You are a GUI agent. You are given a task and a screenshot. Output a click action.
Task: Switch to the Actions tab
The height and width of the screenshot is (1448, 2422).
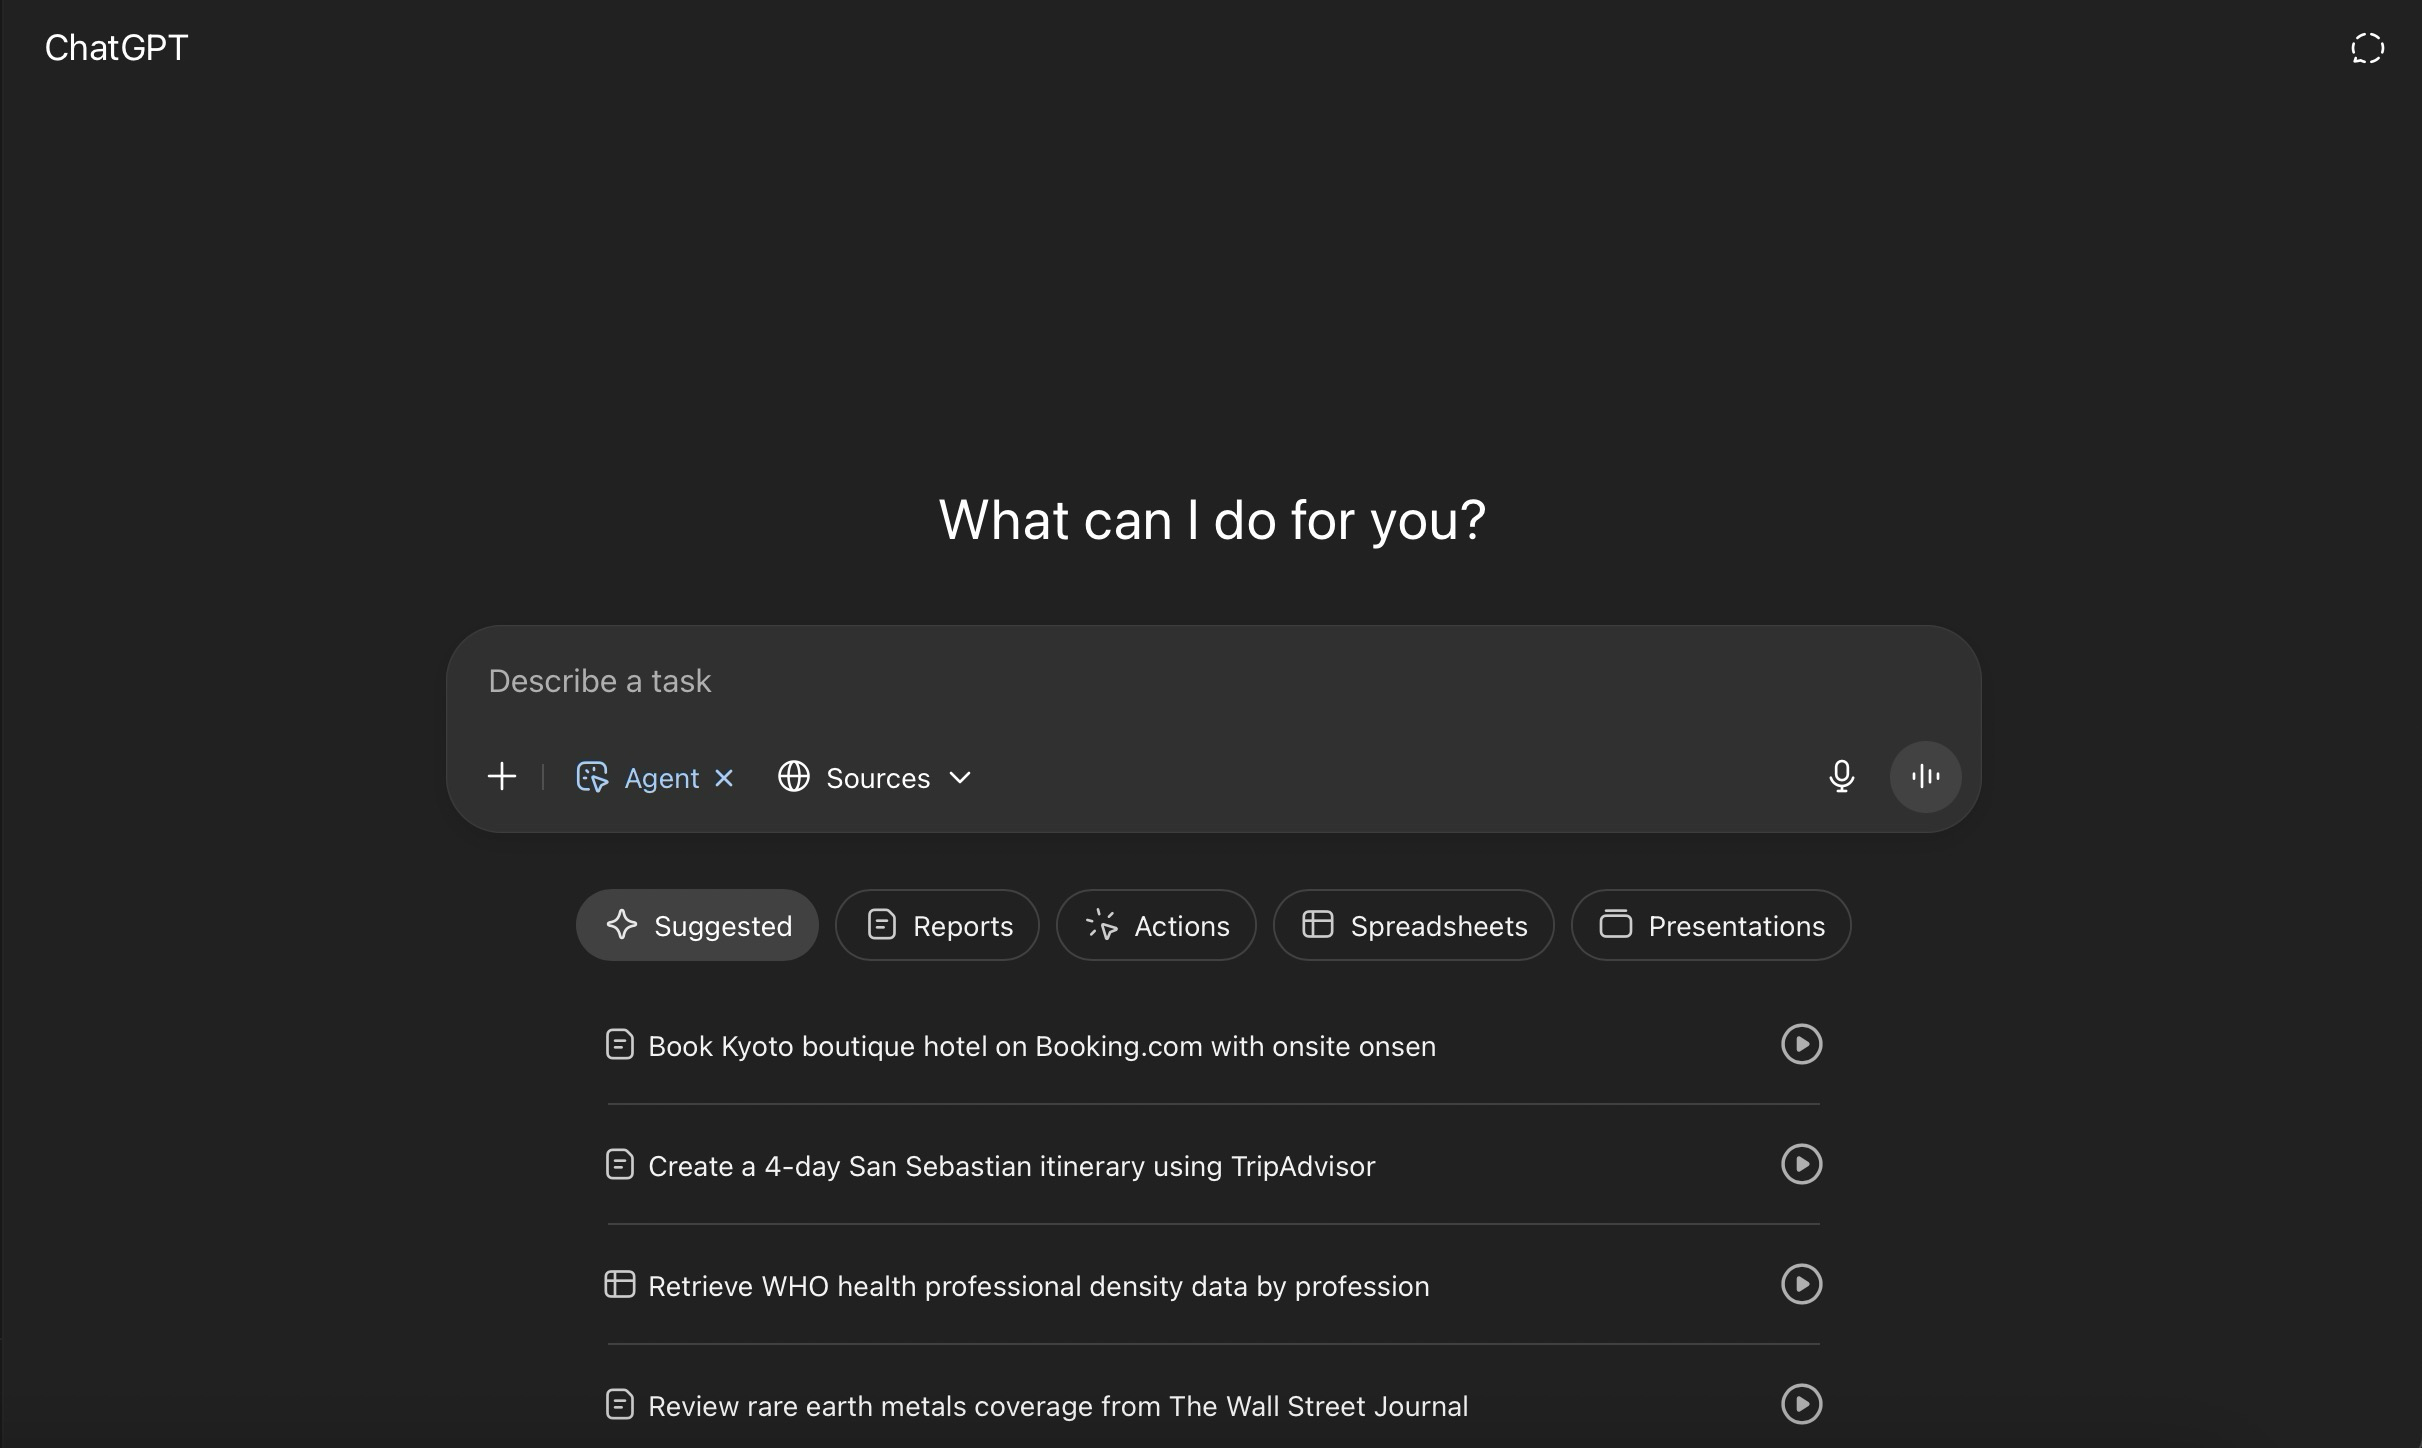pyautogui.click(x=1156, y=925)
